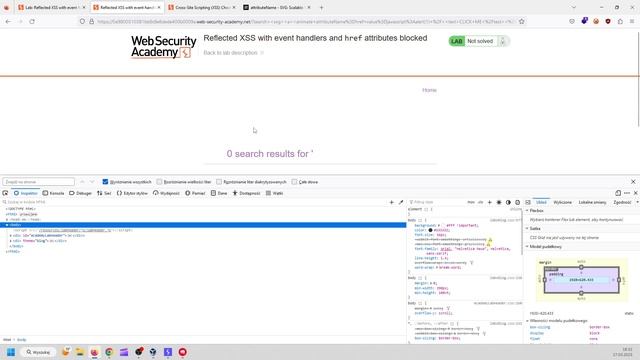
Task: Expand the head element node
Action: point(7,220)
